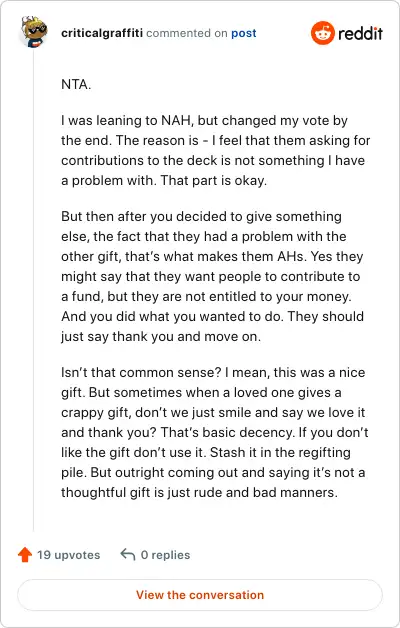Click the line 'just say thank you and move on.'
Image resolution: width=400 pixels, height=628 pixels.
(x=161, y=336)
